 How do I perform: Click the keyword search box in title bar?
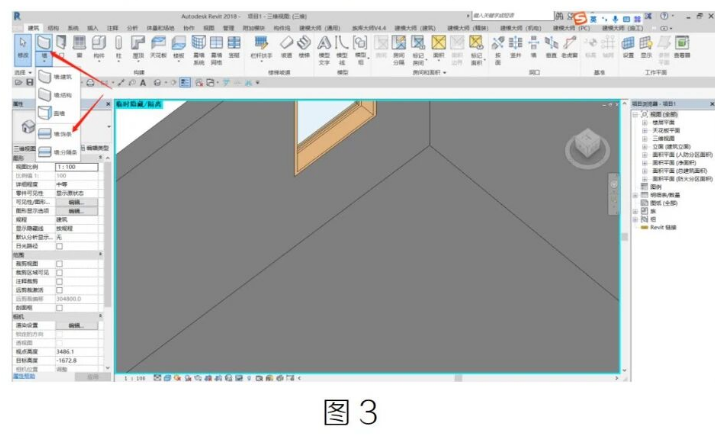(x=512, y=15)
